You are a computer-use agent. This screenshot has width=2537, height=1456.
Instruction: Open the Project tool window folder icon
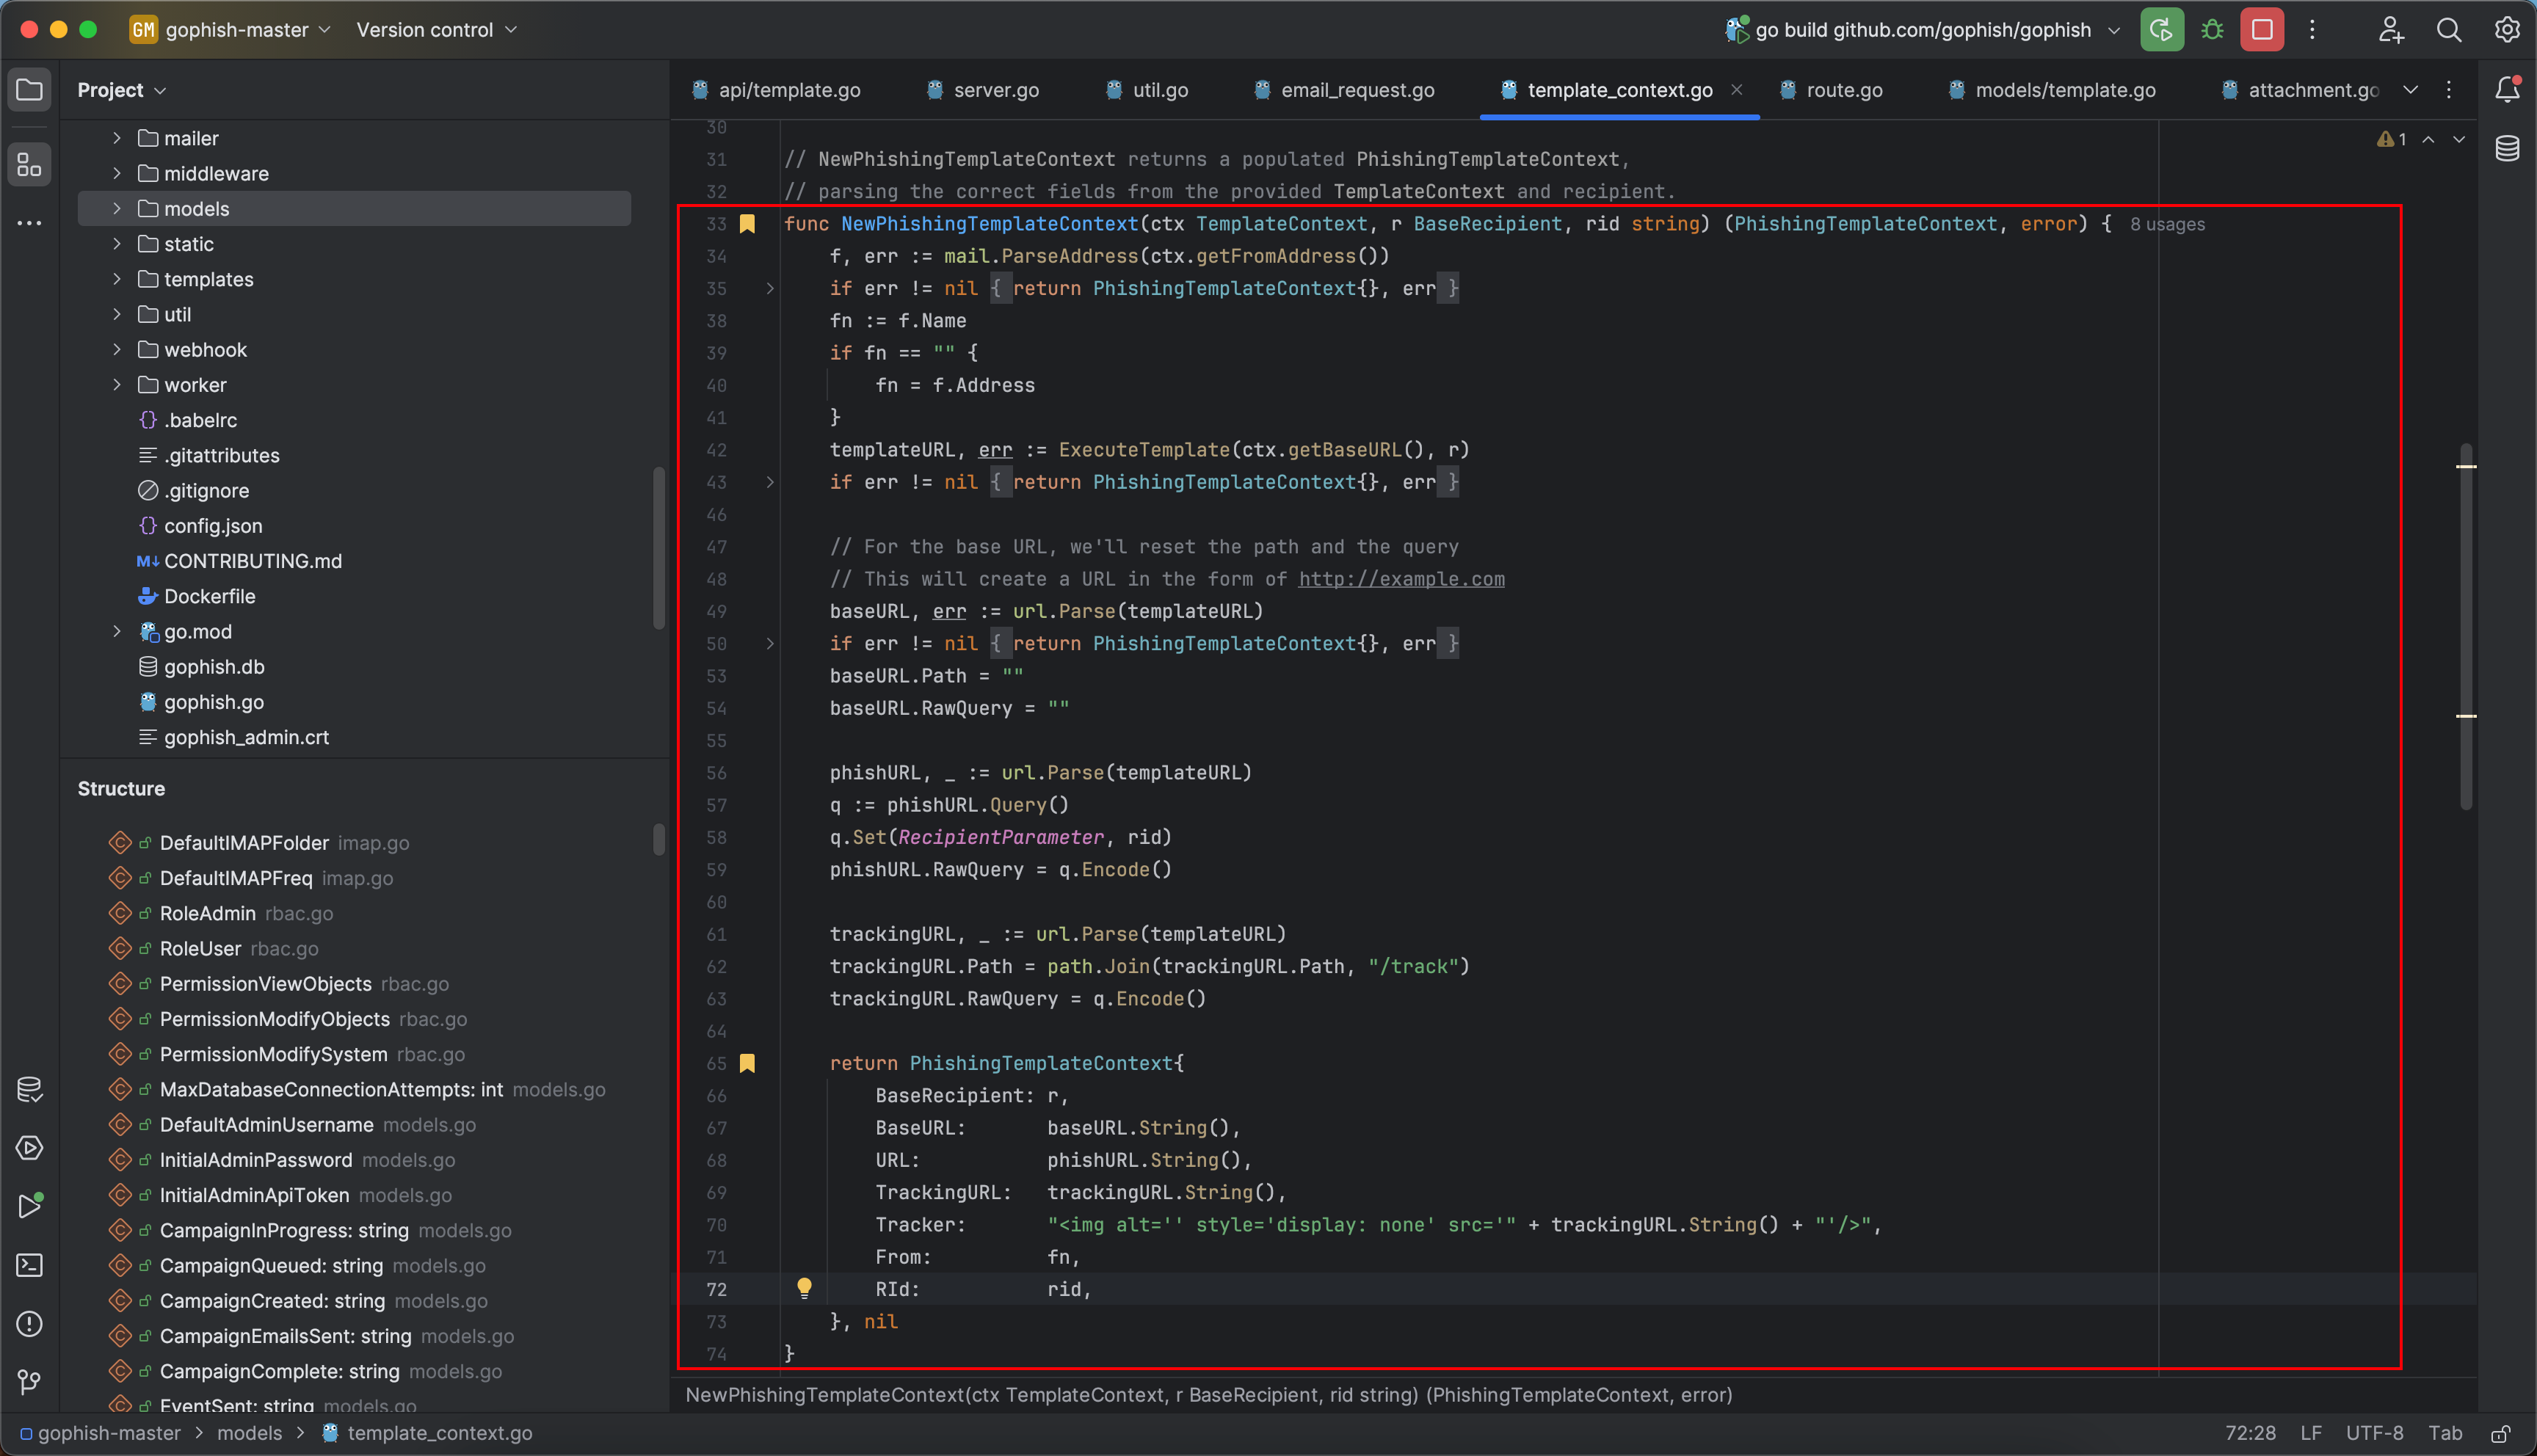click(29, 90)
